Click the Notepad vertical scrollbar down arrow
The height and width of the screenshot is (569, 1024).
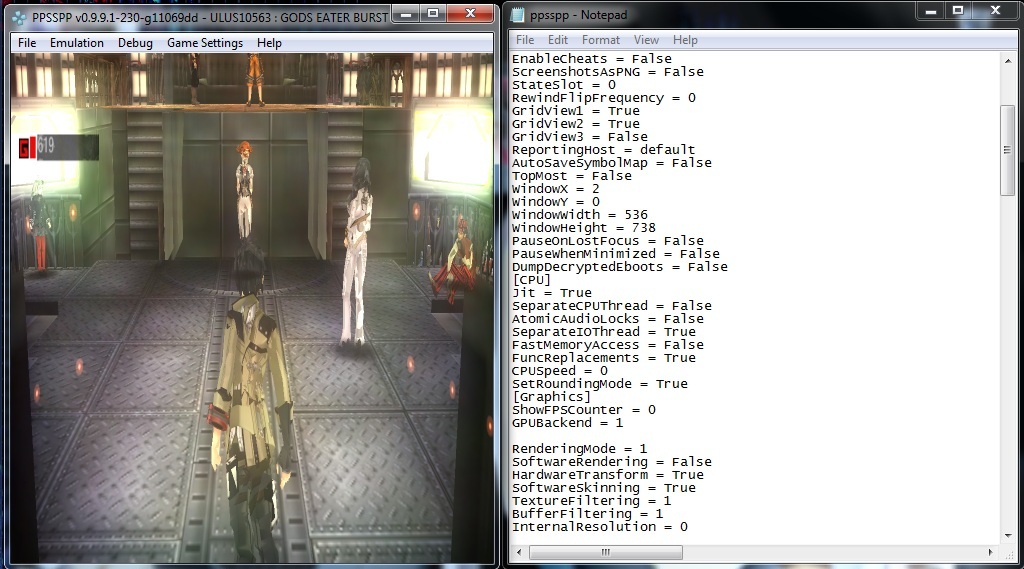pyautogui.click(x=1008, y=535)
